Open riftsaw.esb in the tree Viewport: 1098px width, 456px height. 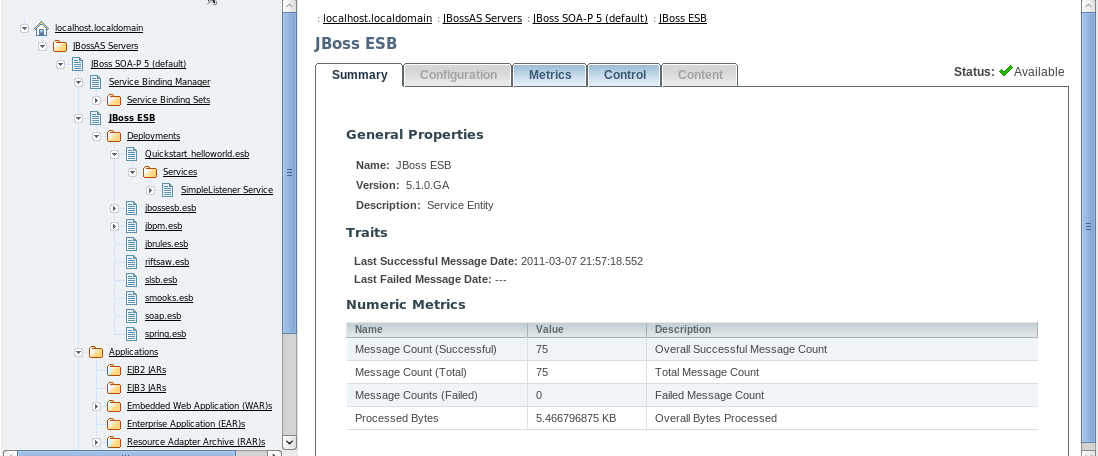[x=166, y=262]
